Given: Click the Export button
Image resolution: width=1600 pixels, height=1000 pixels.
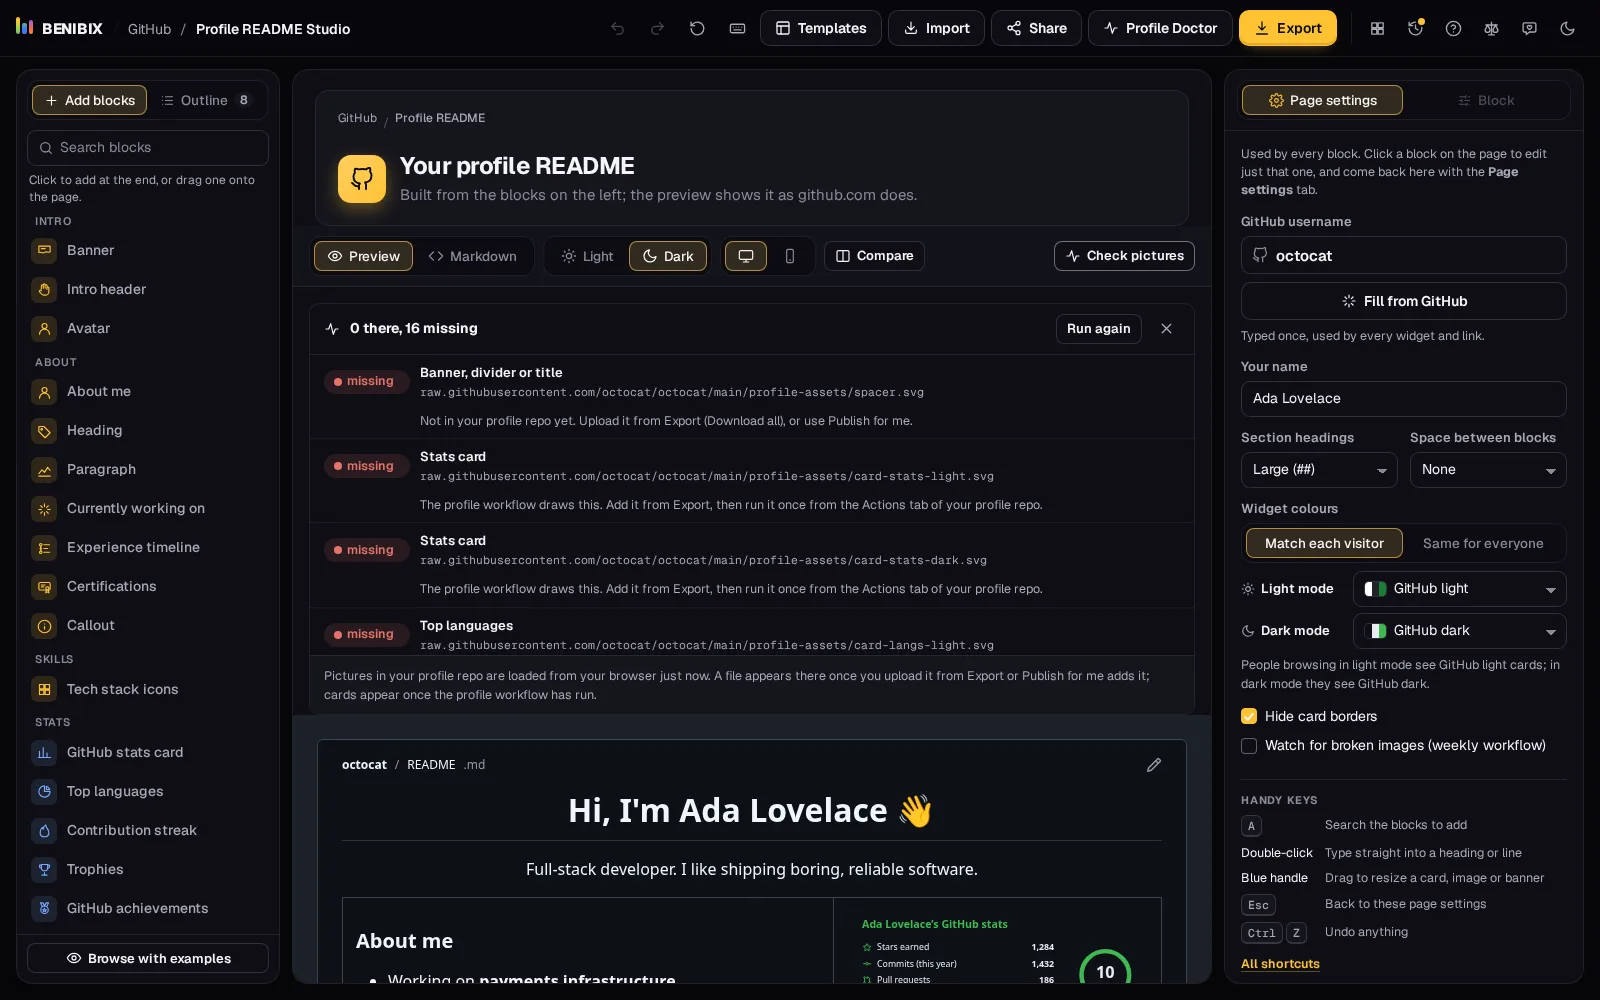Looking at the screenshot, I should pyautogui.click(x=1288, y=28).
